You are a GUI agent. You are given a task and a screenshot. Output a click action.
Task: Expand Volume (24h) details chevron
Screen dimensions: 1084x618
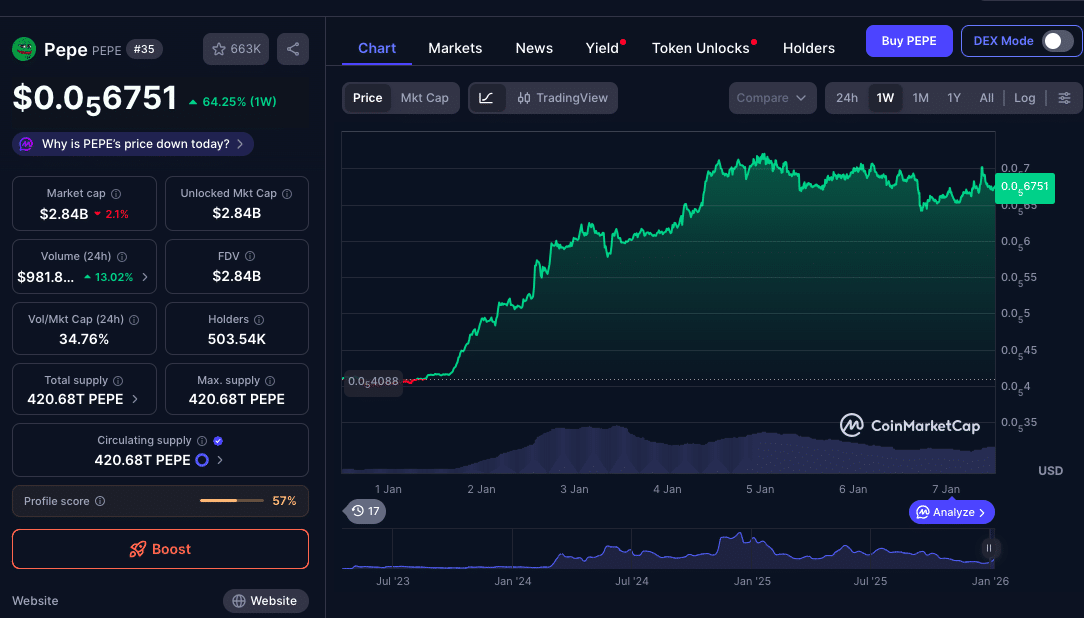145,277
